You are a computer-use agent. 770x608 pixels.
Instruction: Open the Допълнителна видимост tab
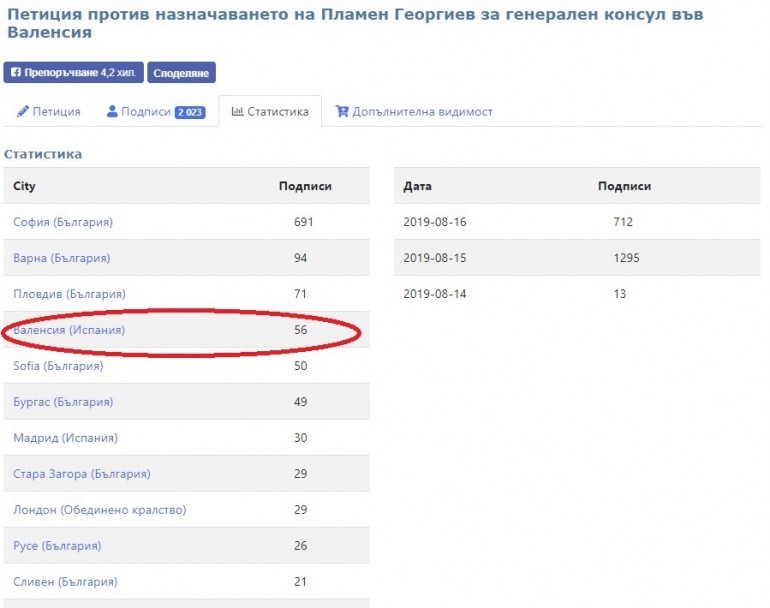[414, 112]
